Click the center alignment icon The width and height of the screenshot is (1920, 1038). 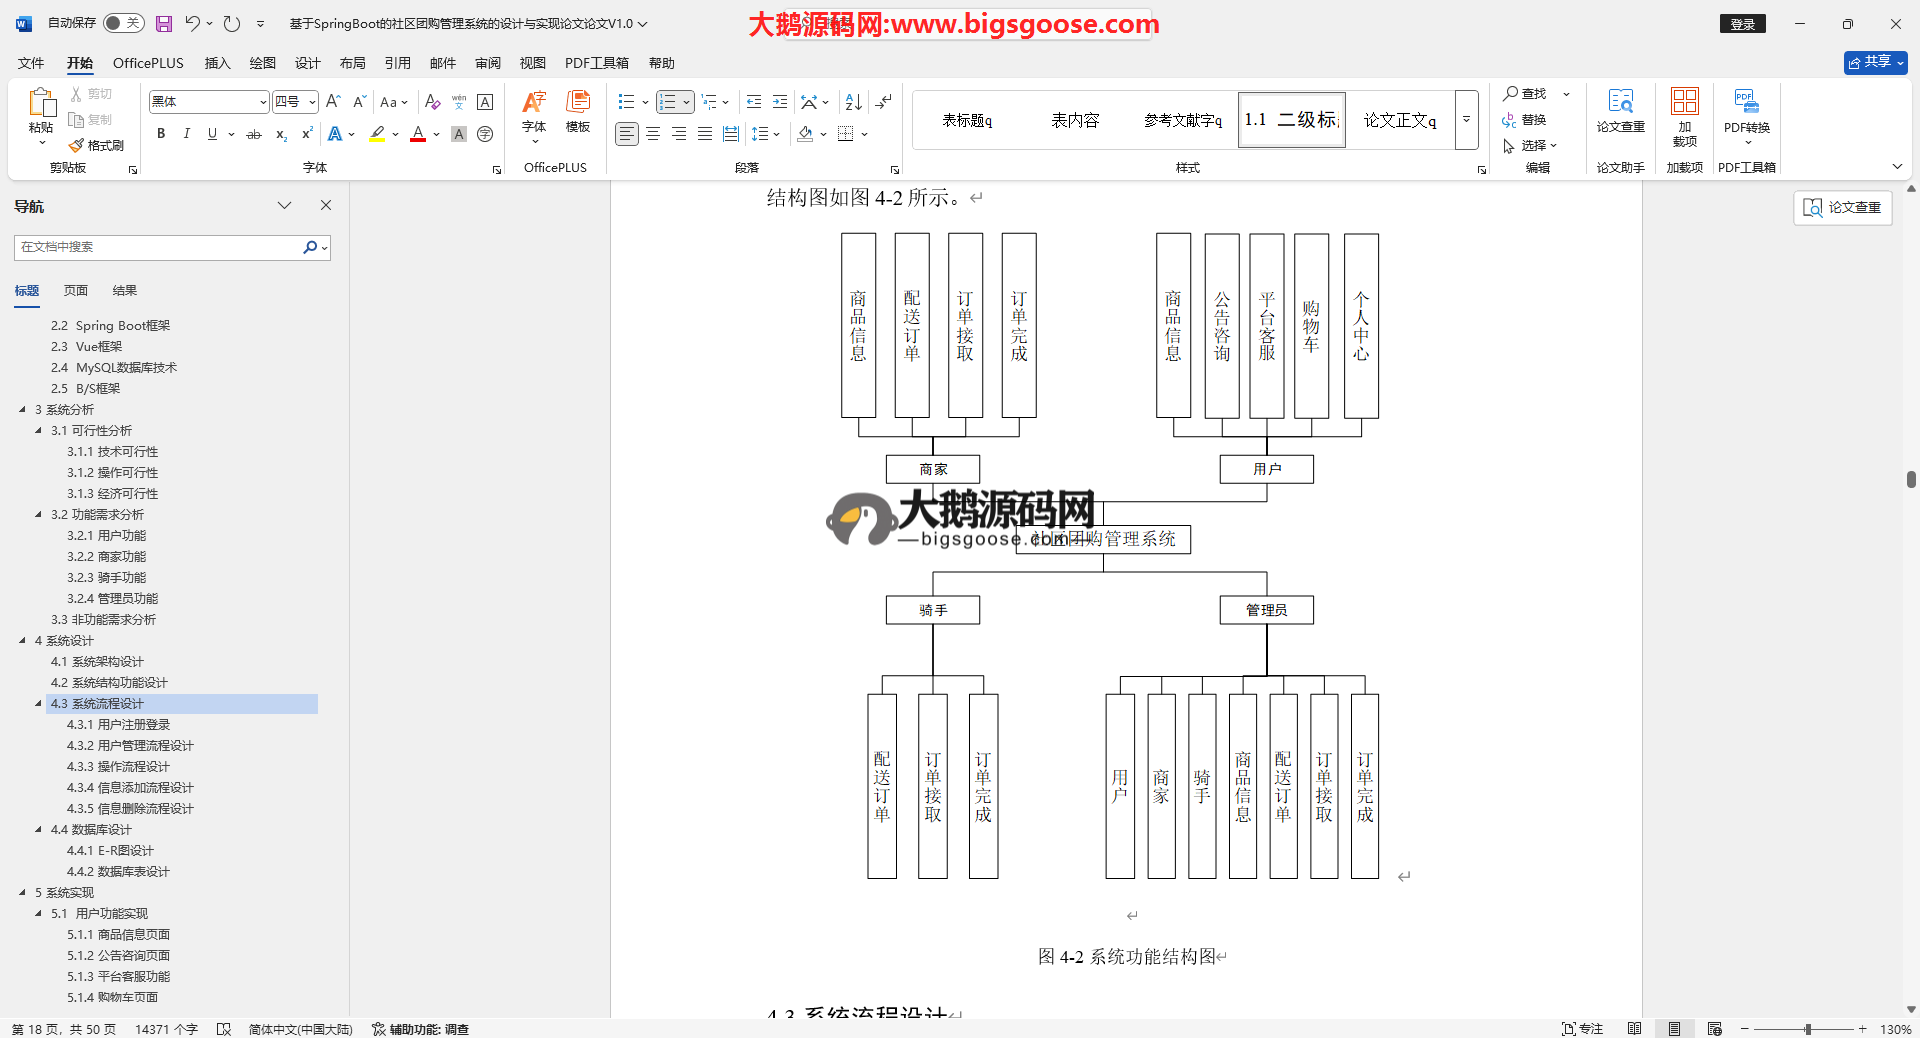[x=653, y=134]
